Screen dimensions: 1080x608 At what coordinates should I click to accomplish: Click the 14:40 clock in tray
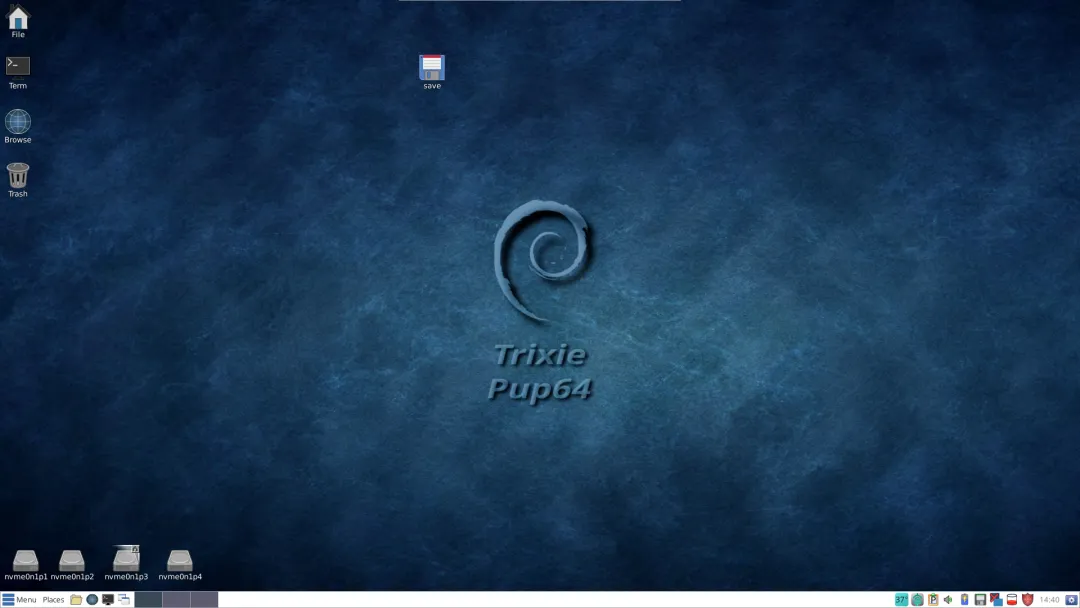[1050, 600]
